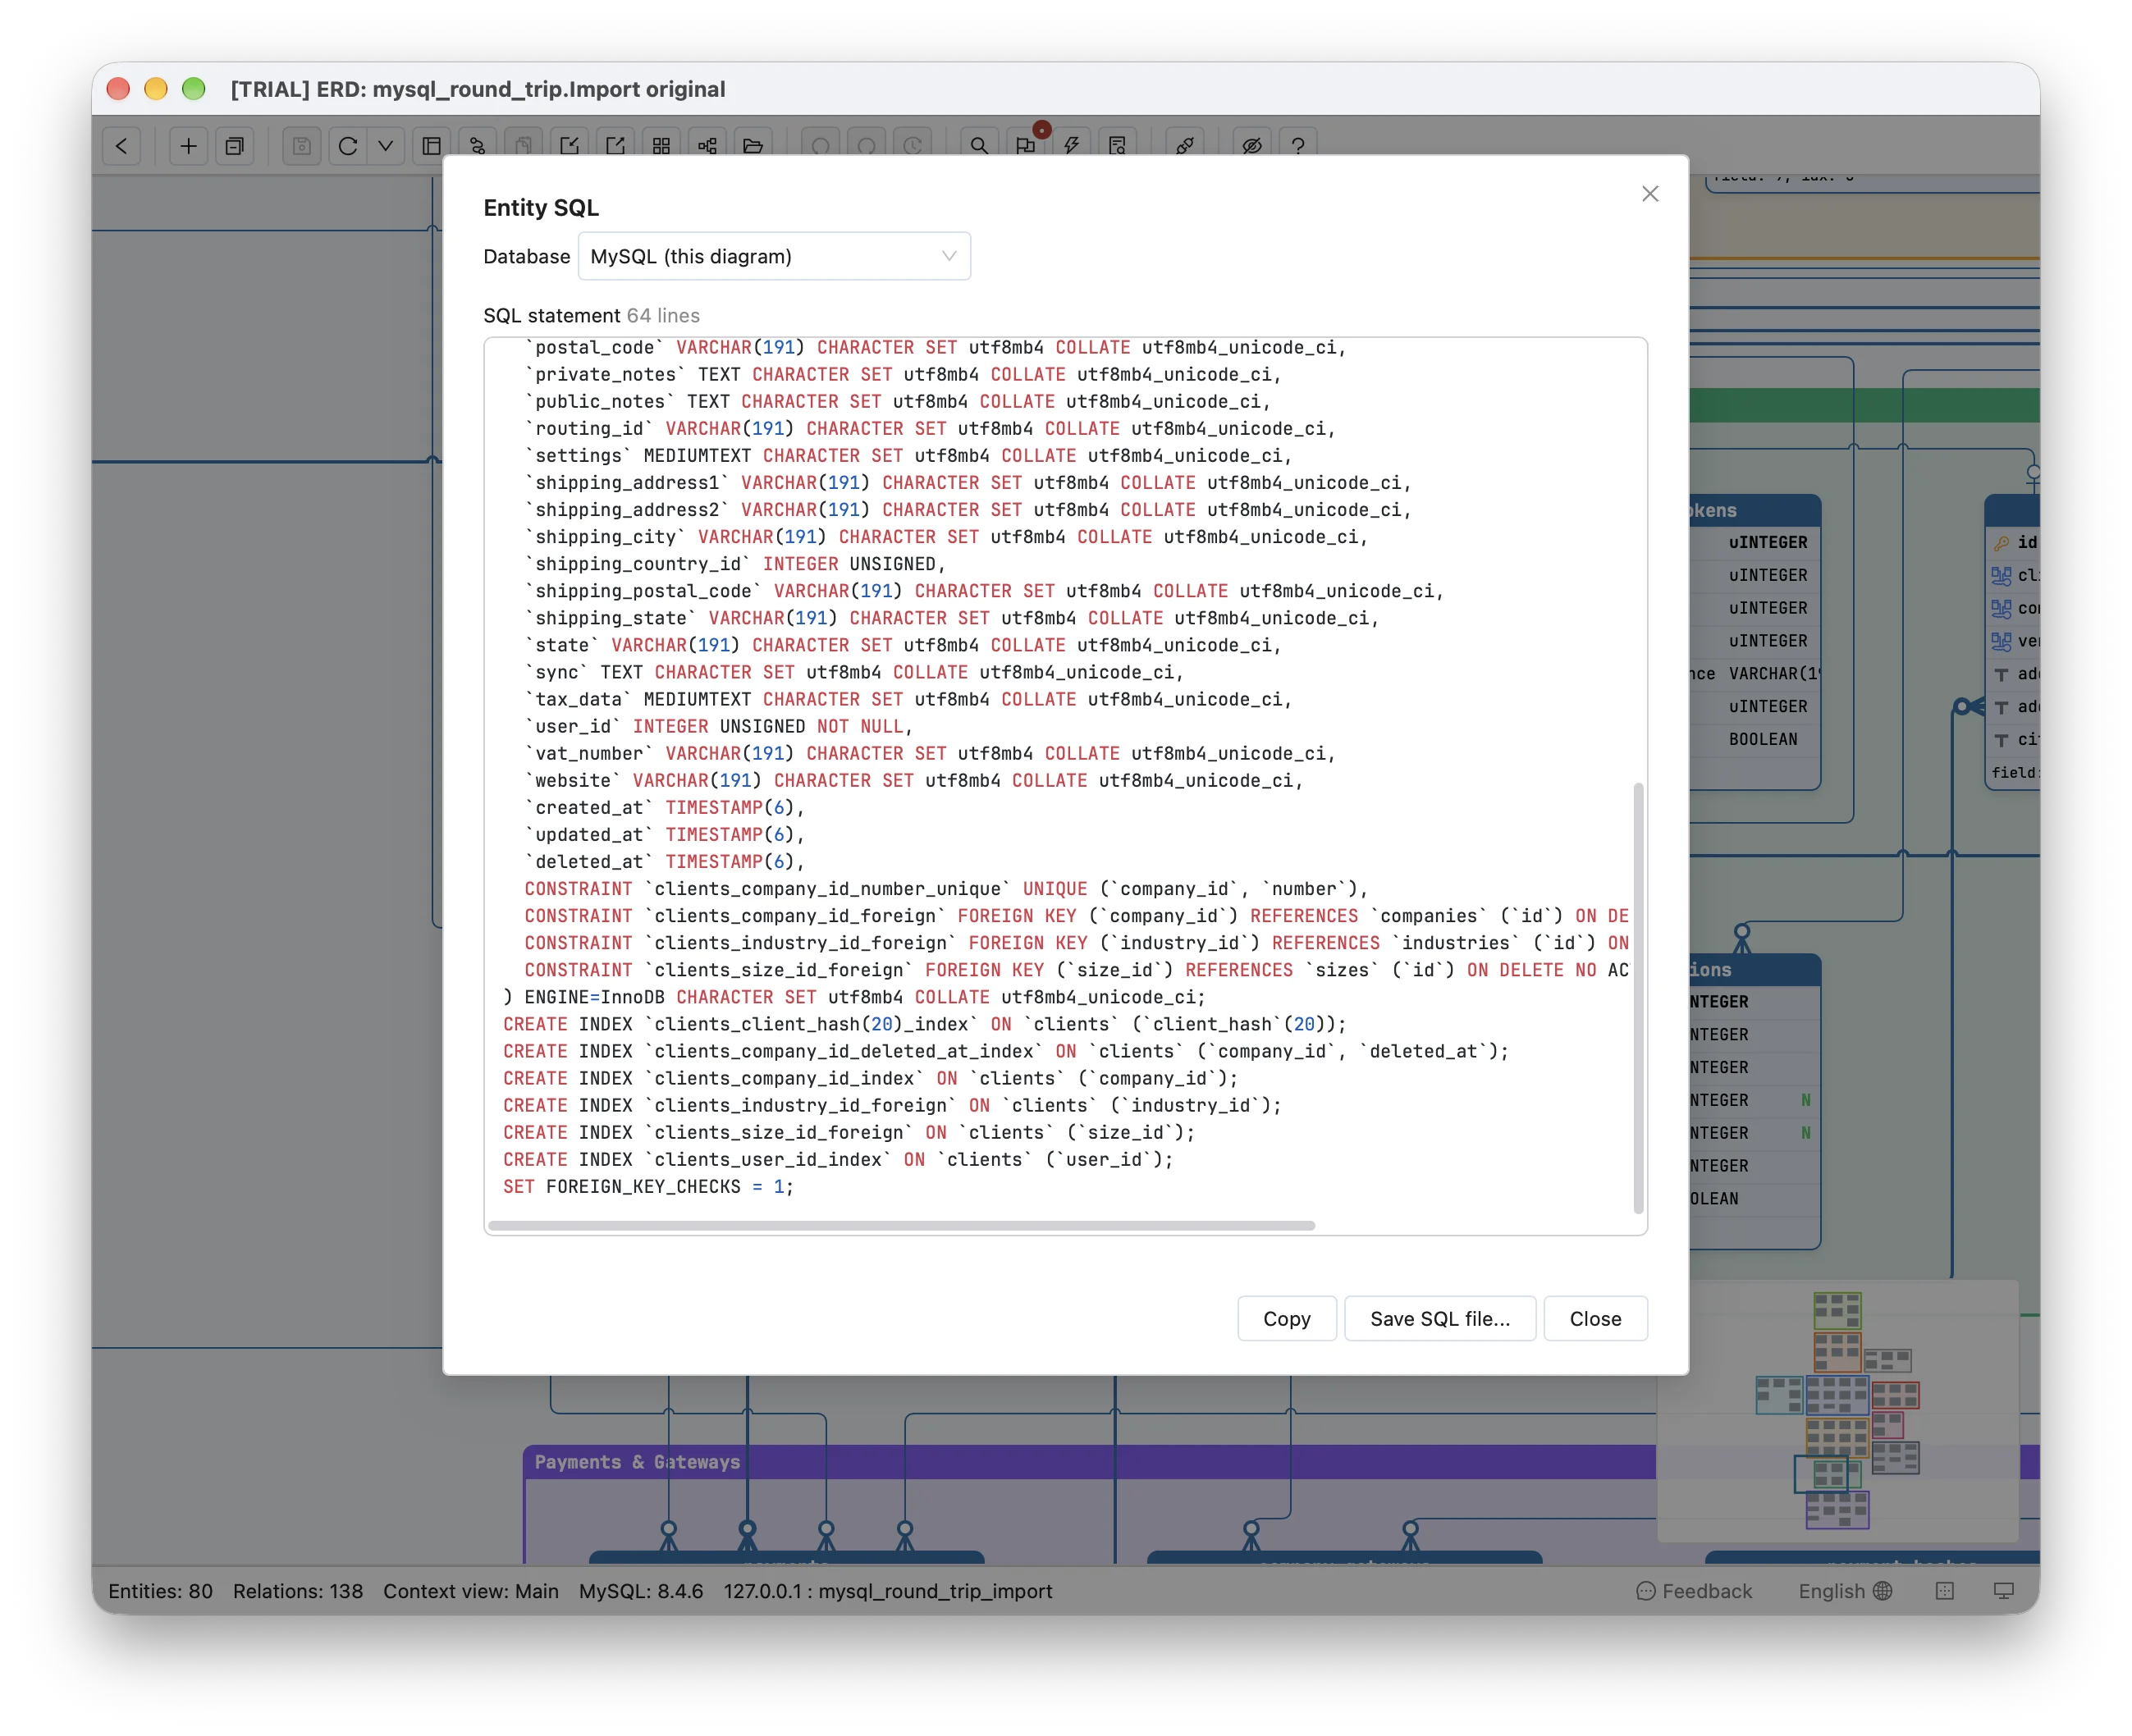Image resolution: width=2132 pixels, height=1736 pixels.
Task: Click the 'SET FOREIGN_KEY_CHECKS = 1;' line
Action: point(648,1187)
